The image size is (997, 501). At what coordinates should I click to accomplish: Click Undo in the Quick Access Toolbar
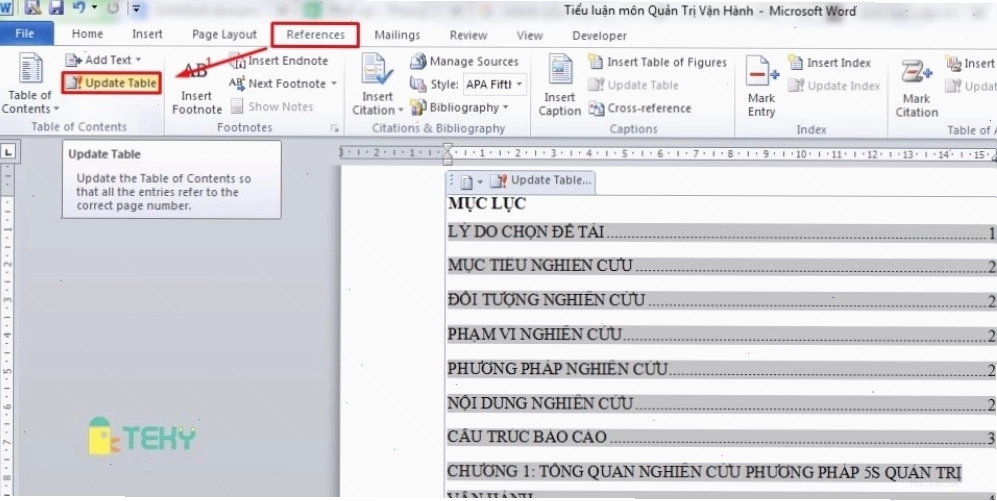pos(79,8)
